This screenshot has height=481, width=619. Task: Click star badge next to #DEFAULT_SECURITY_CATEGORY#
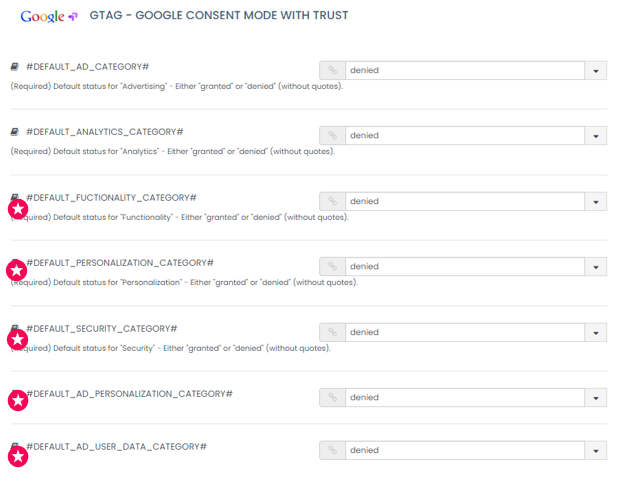click(17, 340)
